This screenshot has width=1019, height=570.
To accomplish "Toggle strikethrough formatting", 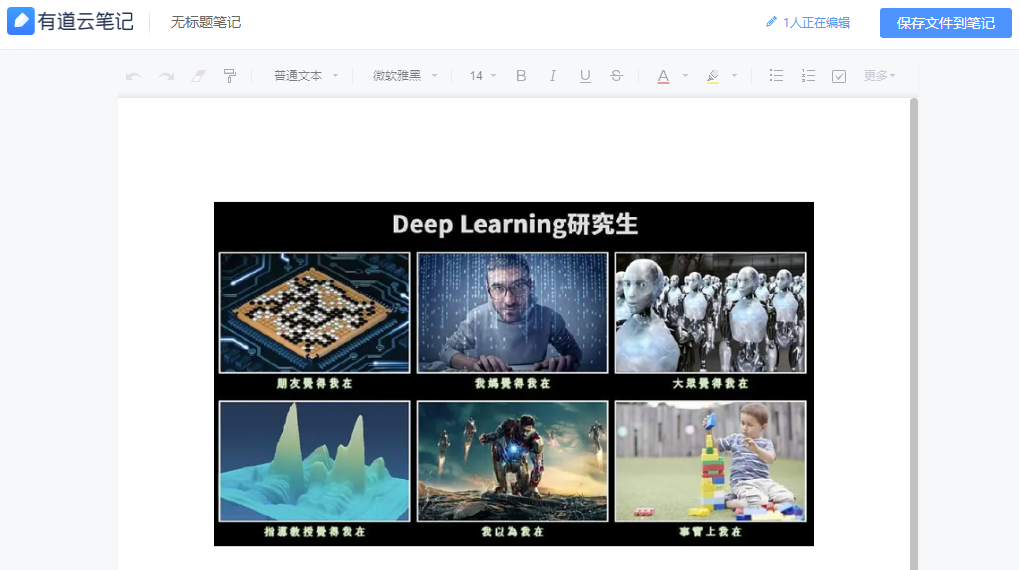I will click(x=616, y=76).
